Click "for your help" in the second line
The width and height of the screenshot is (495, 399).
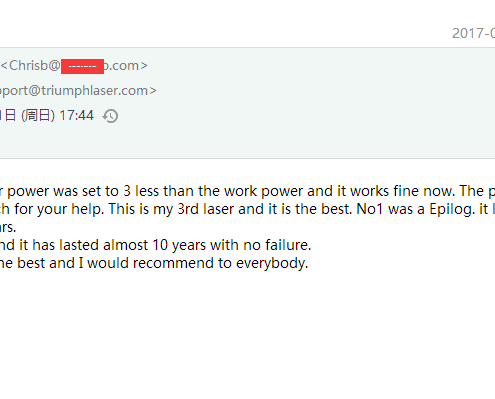tap(59, 209)
